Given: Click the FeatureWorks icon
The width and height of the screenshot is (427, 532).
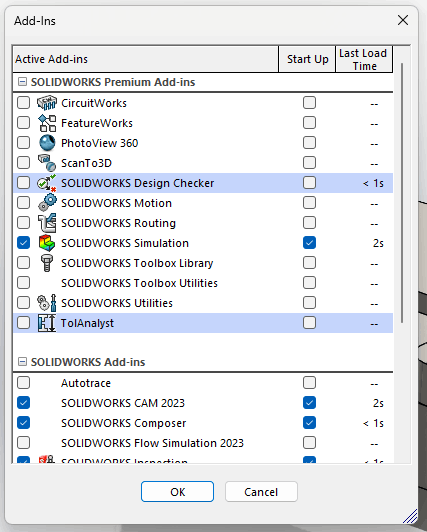Looking at the screenshot, I should pyautogui.click(x=47, y=123).
